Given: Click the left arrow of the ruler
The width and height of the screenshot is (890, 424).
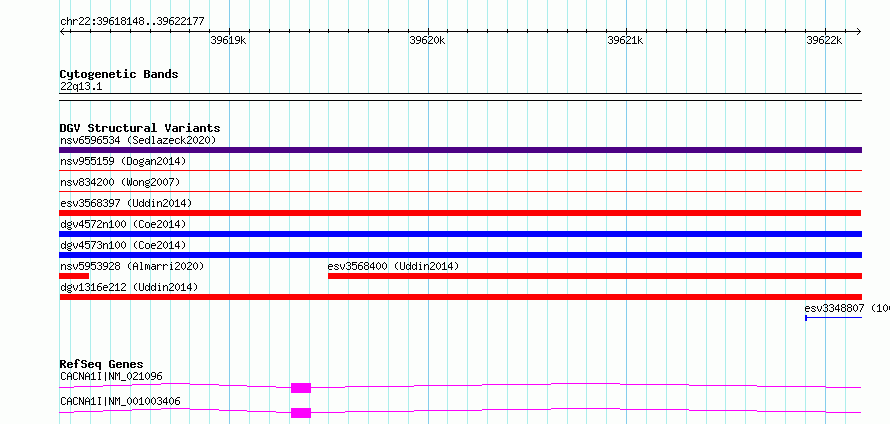Looking at the screenshot, I should [x=62, y=31].
